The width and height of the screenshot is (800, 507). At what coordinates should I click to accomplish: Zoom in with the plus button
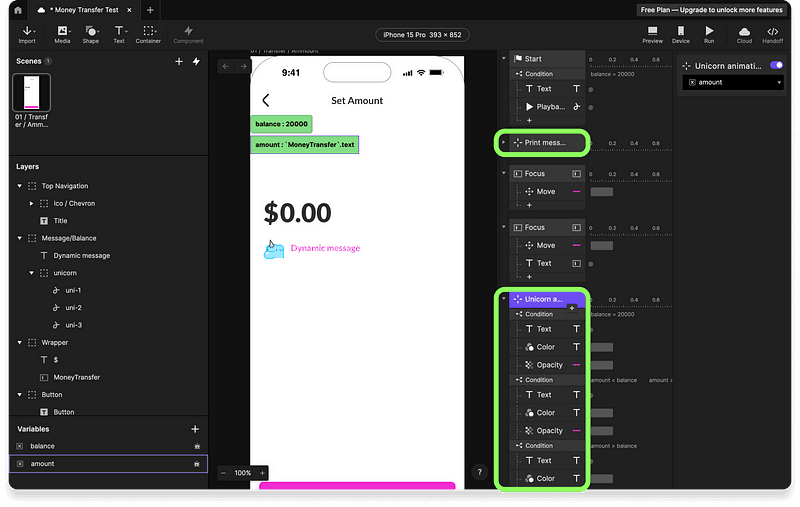tap(262, 473)
